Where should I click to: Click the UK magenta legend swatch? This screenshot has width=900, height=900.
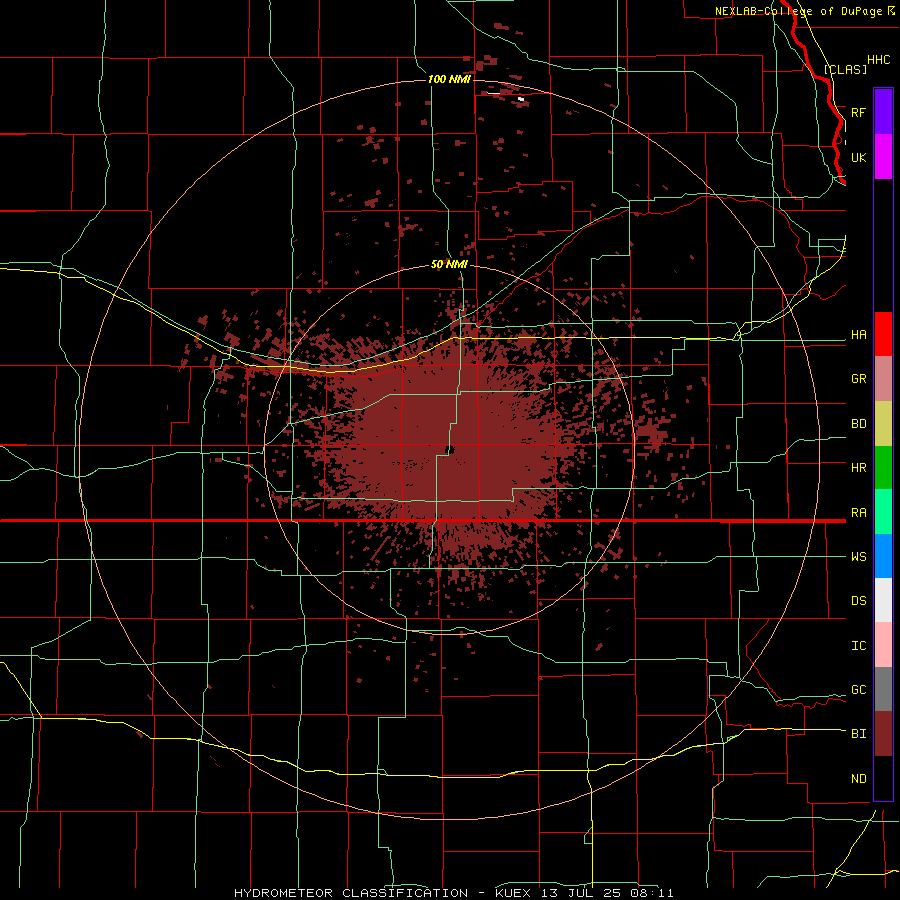pos(883,157)
